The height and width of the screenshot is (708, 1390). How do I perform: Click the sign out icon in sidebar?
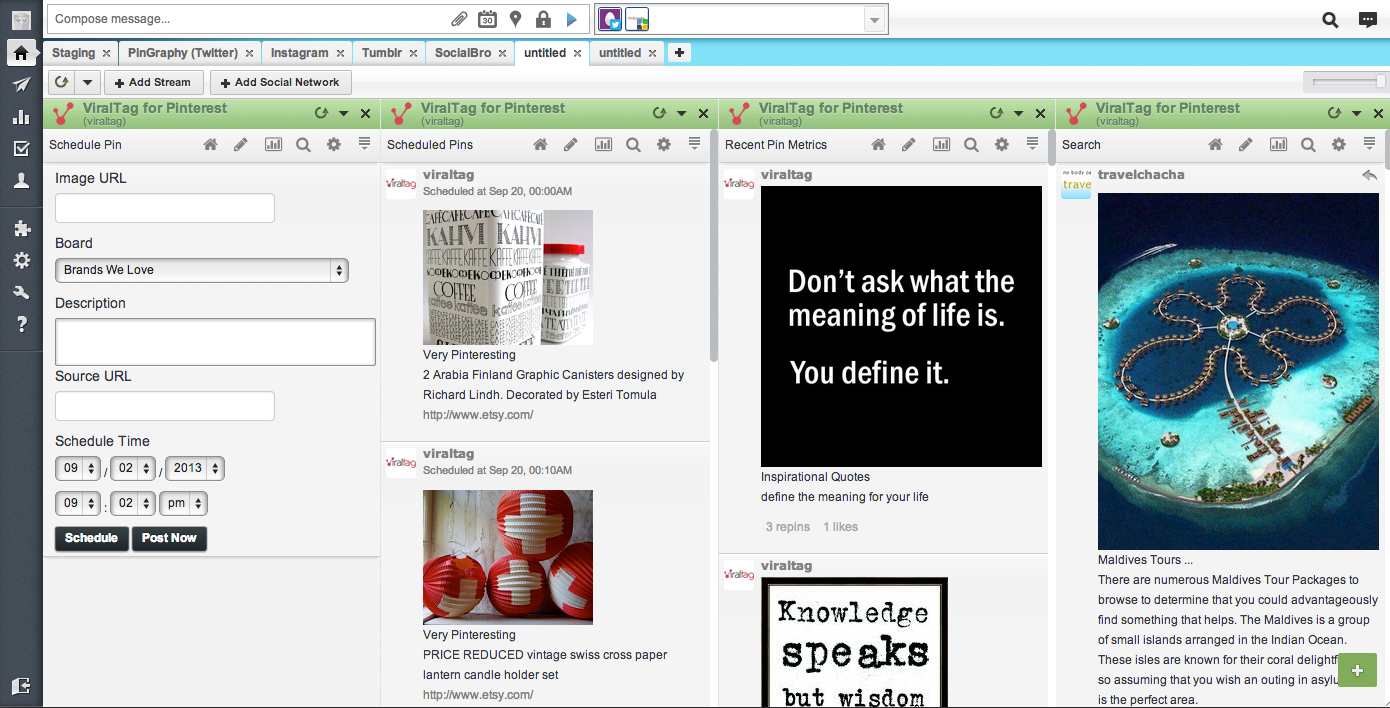click(x=21, y=686)
